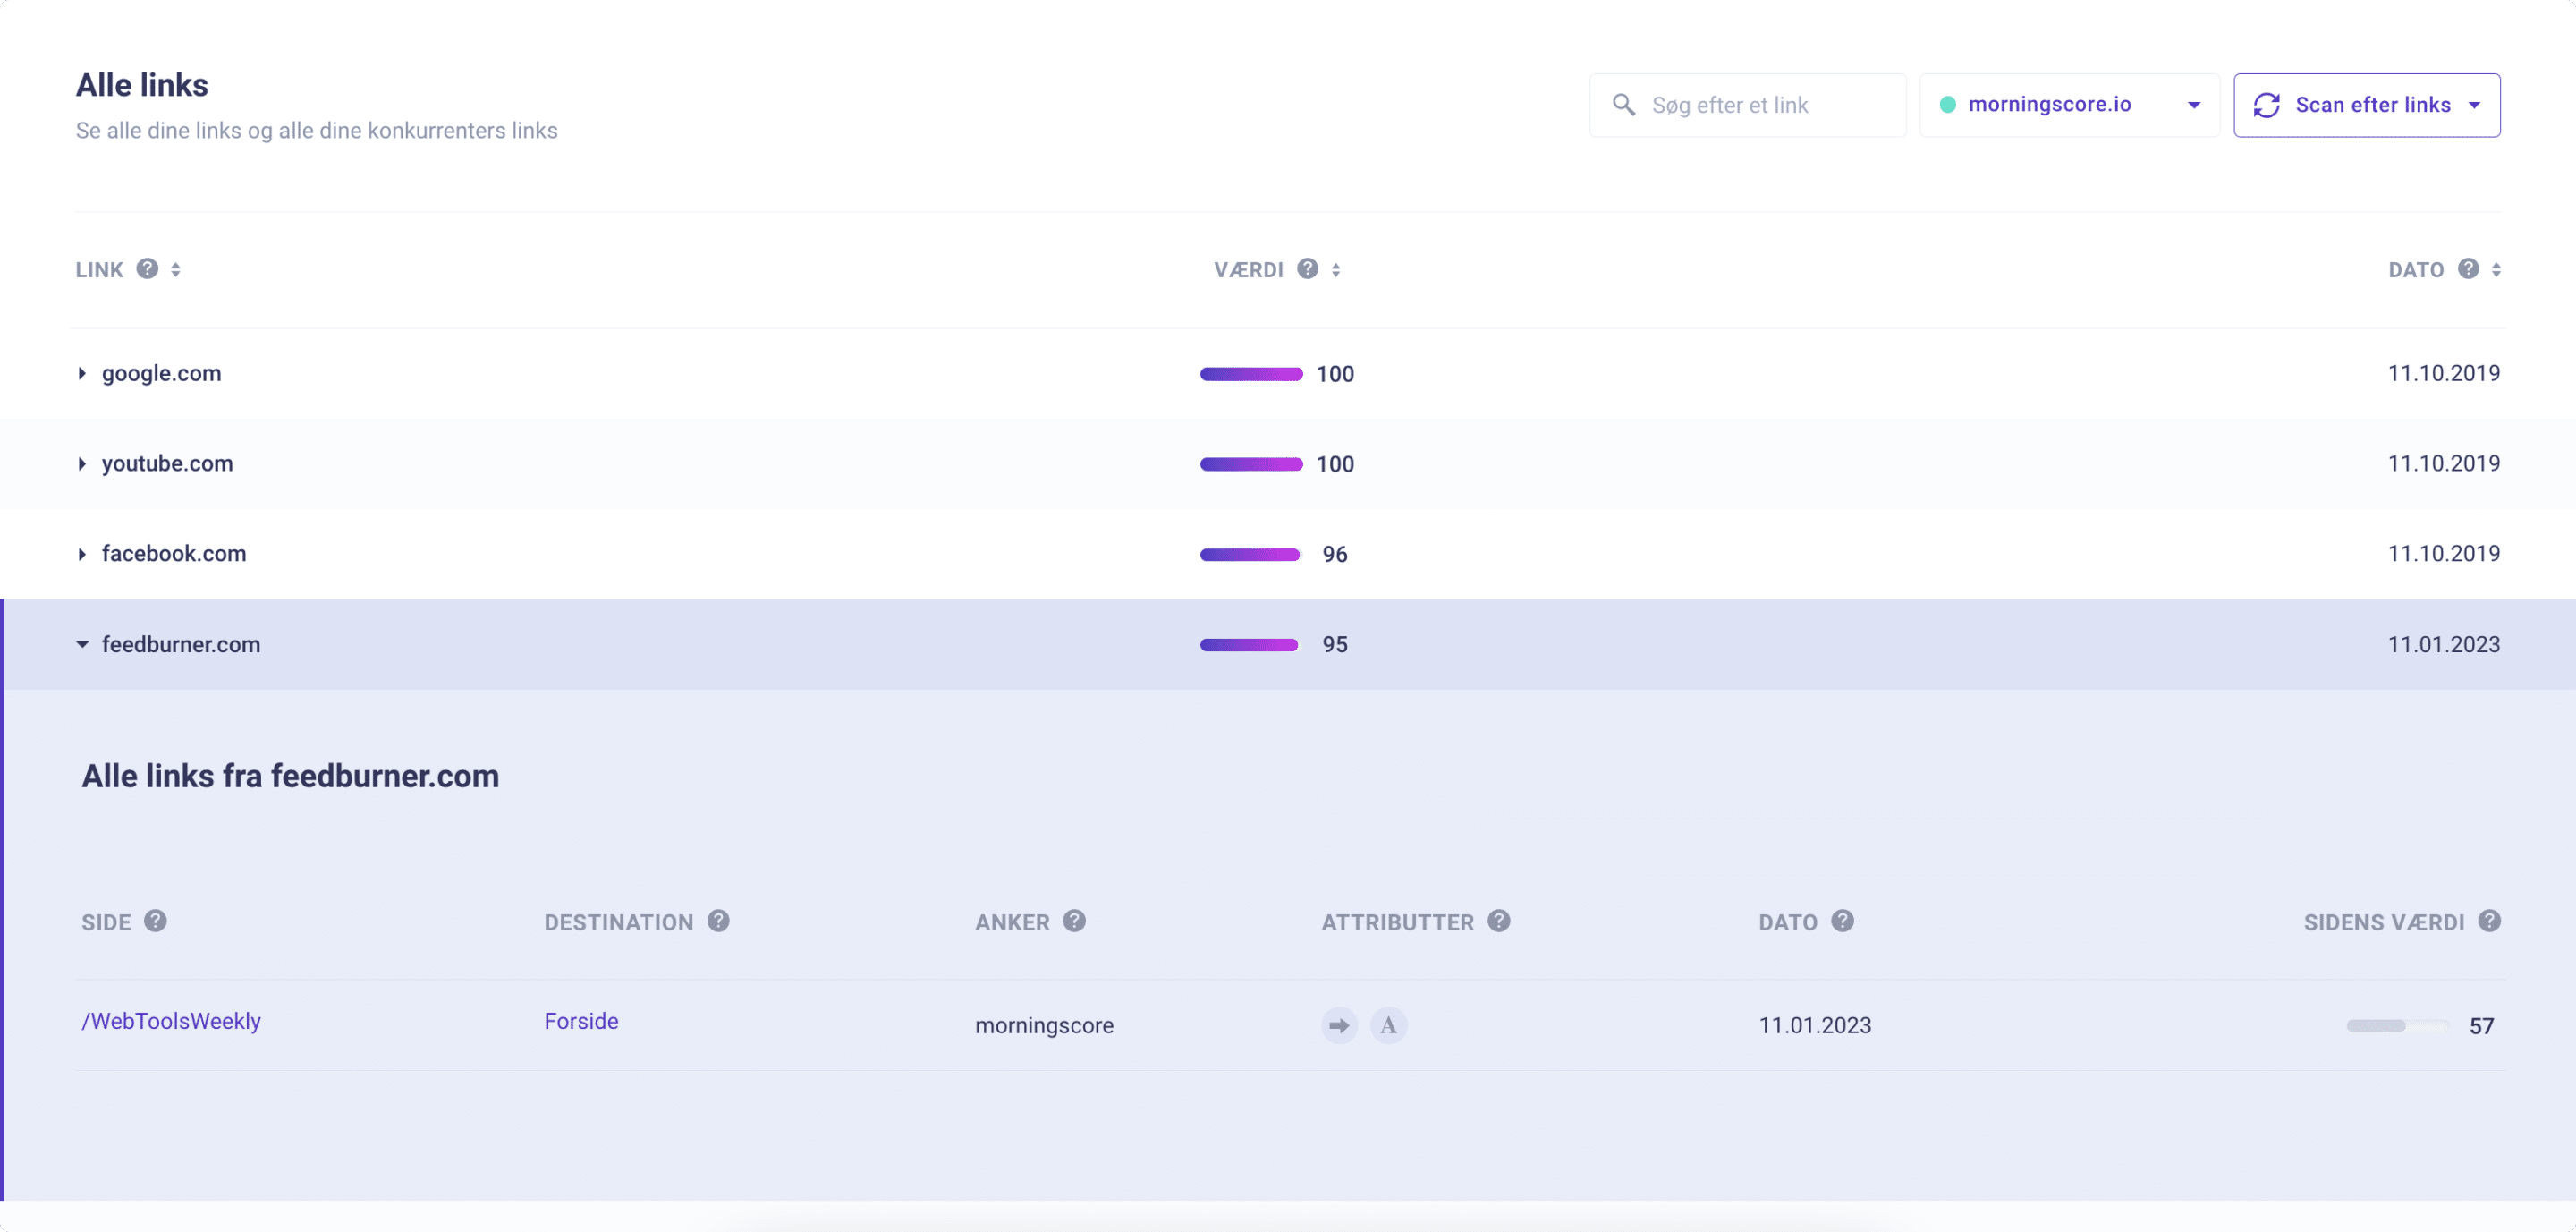Click the feedburner.com value bar
The width and height of the screenshot is (2576, 1232).
click(1249, 645)
